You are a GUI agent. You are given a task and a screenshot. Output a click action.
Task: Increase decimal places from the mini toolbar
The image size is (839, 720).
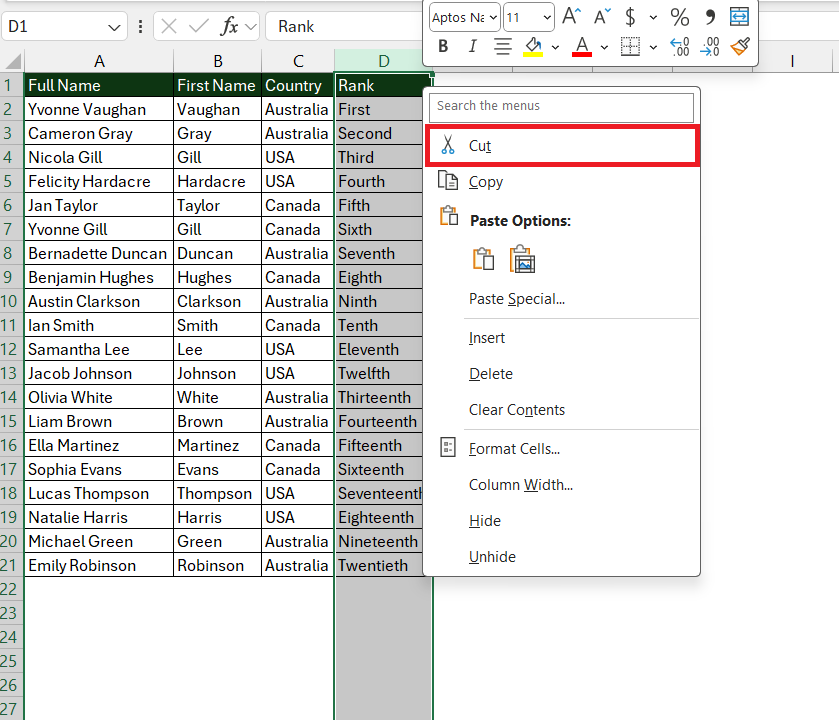pos(680,46)
